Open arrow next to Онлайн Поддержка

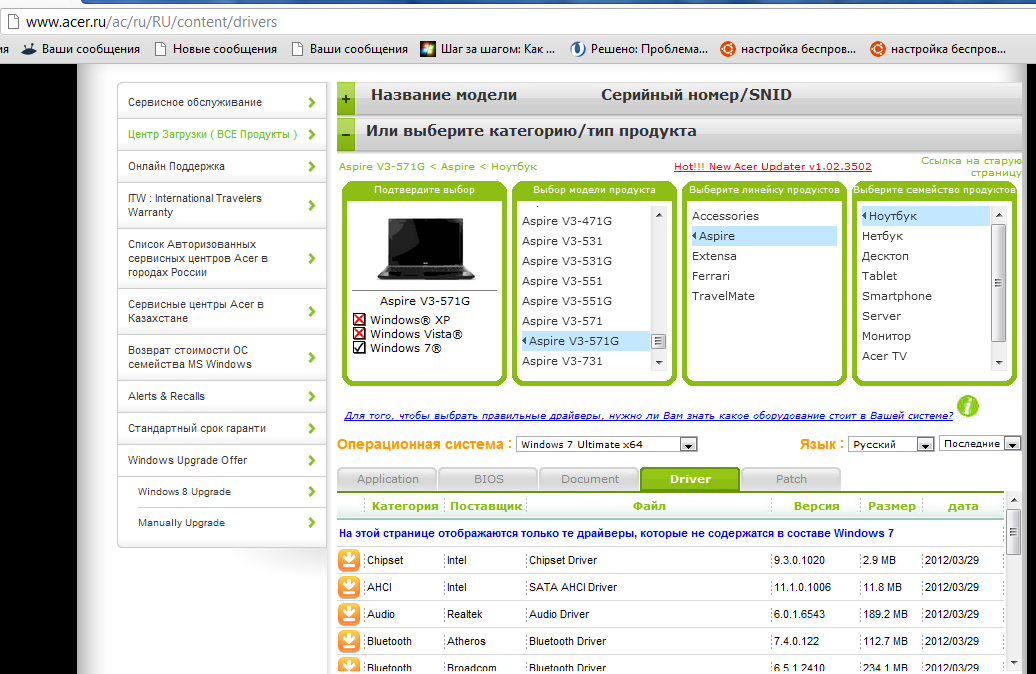pyautogui.click(x=312, y=167)
